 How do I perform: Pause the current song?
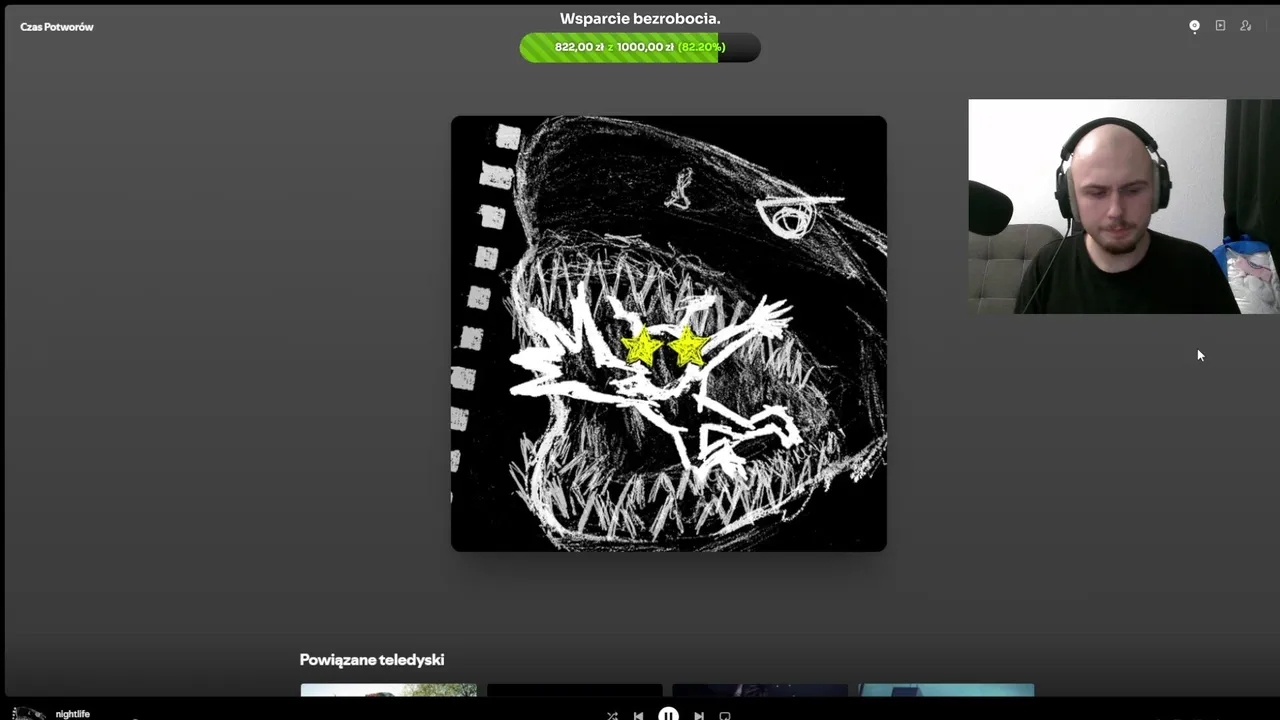pyautogui.click(x=668, y=714)
